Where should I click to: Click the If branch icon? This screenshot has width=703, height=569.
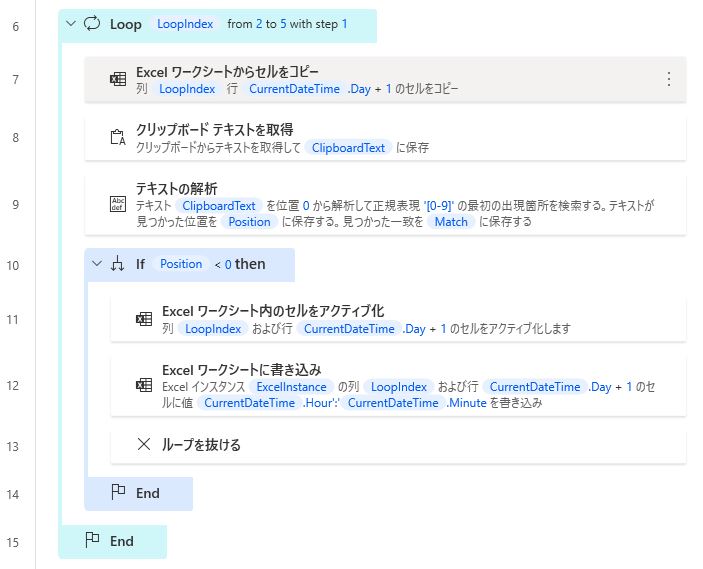click(x=117, y=263)
